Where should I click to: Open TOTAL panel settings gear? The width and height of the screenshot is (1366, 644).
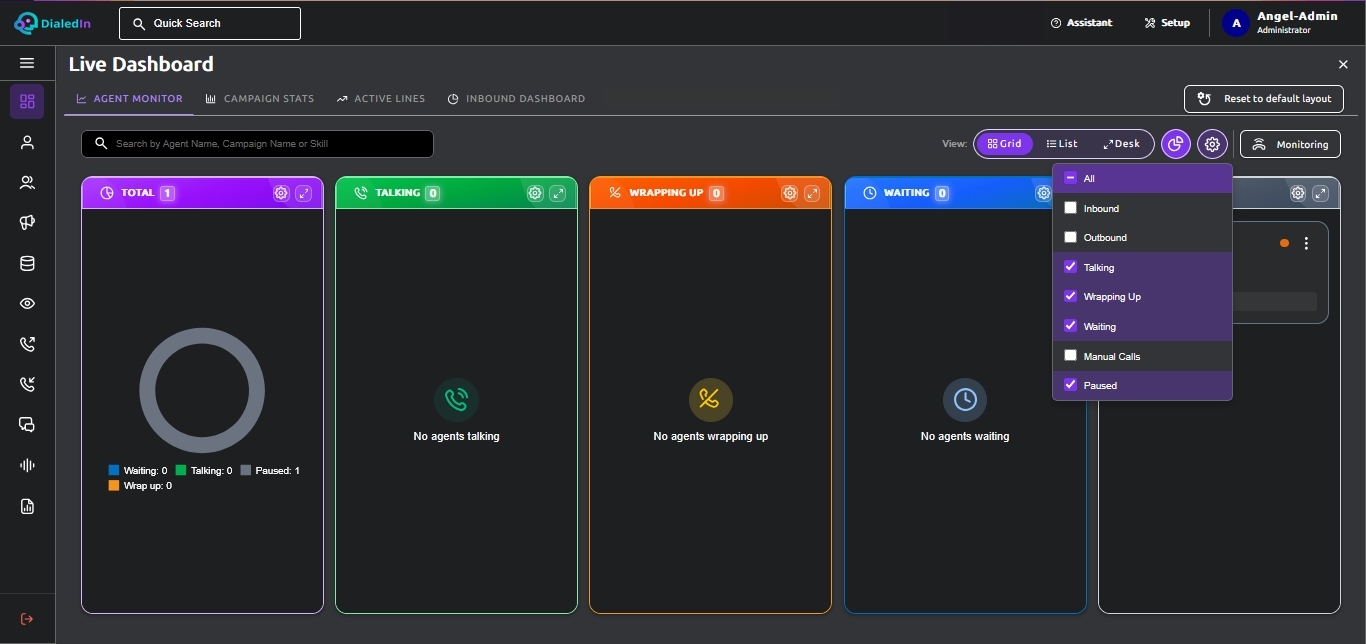click(x=281, y=193)
